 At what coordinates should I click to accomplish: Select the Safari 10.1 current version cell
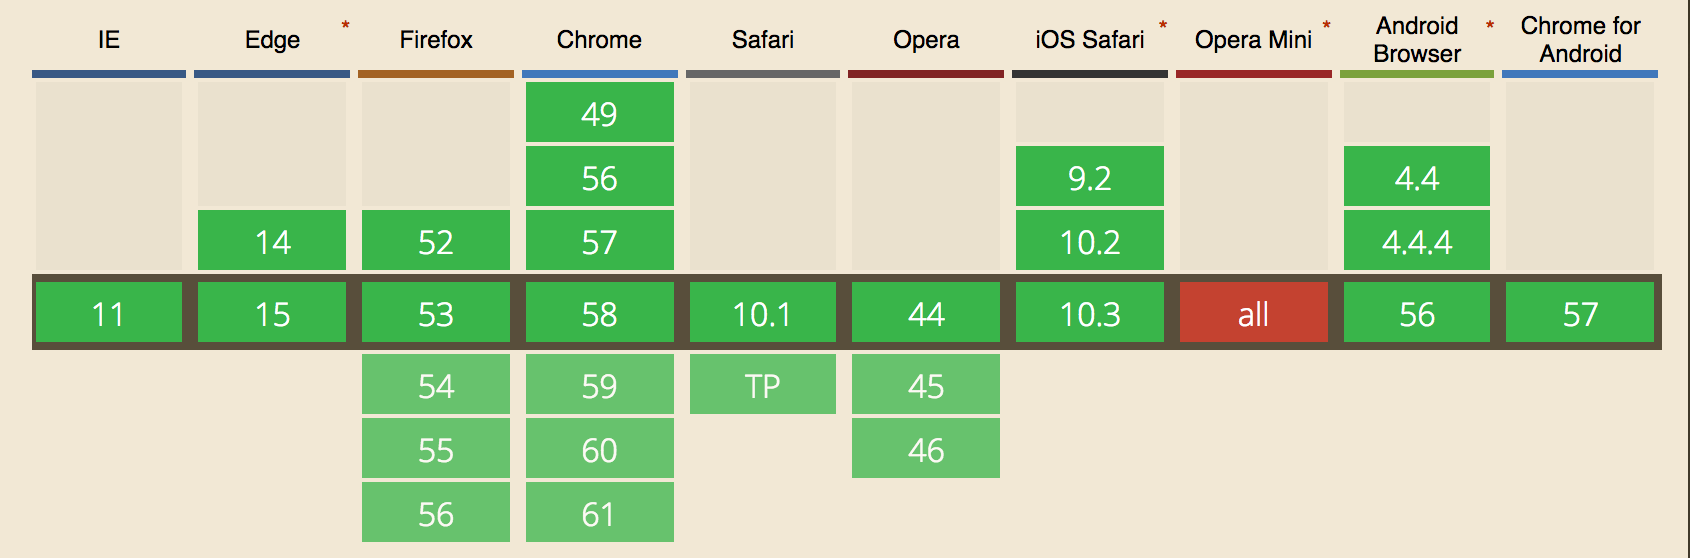pyautogui.click(x=763, y=312)
